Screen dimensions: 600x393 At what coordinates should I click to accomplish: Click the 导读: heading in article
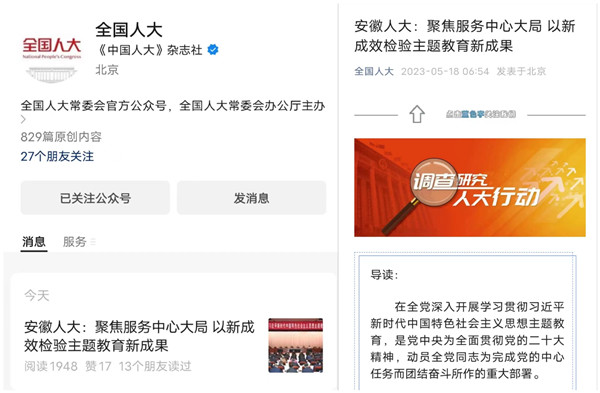[384, 275]
